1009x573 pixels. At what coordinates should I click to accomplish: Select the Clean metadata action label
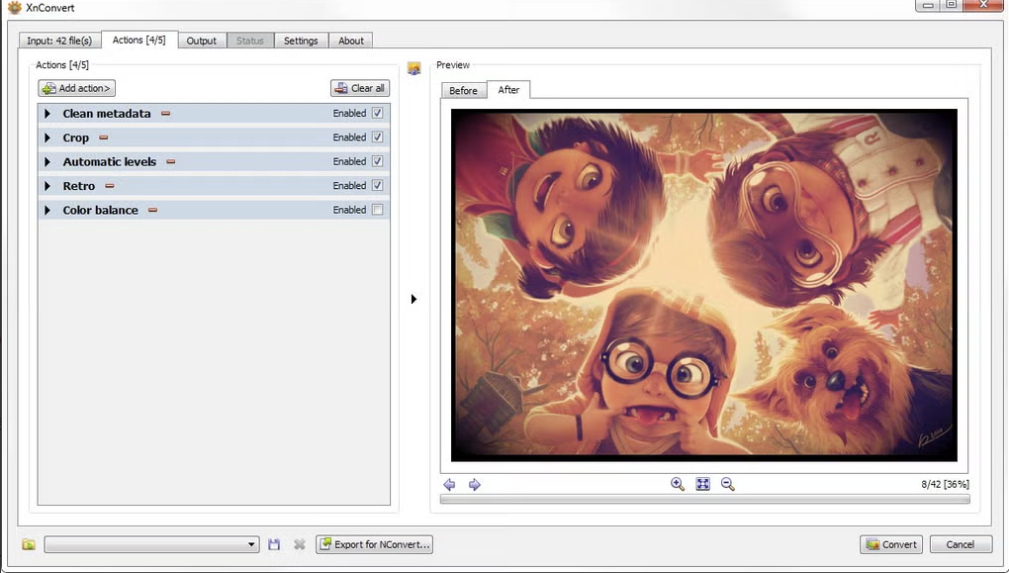pos(107,113)
